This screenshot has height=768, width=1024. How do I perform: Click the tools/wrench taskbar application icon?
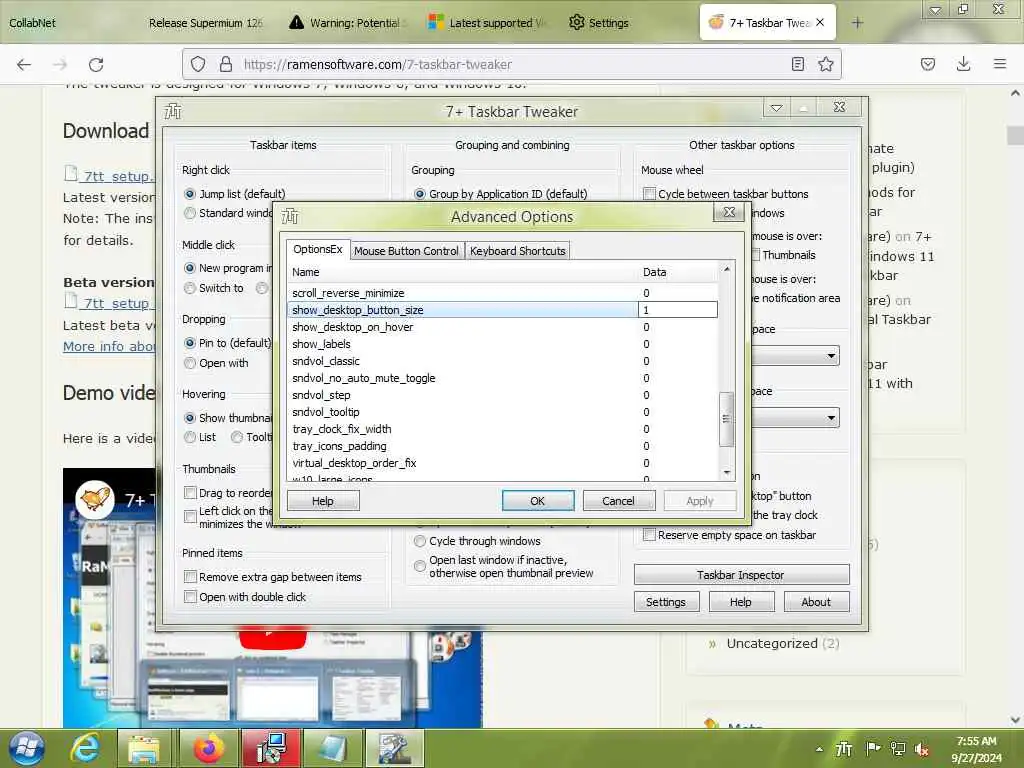pyautogui.click(x=395, y=748)
